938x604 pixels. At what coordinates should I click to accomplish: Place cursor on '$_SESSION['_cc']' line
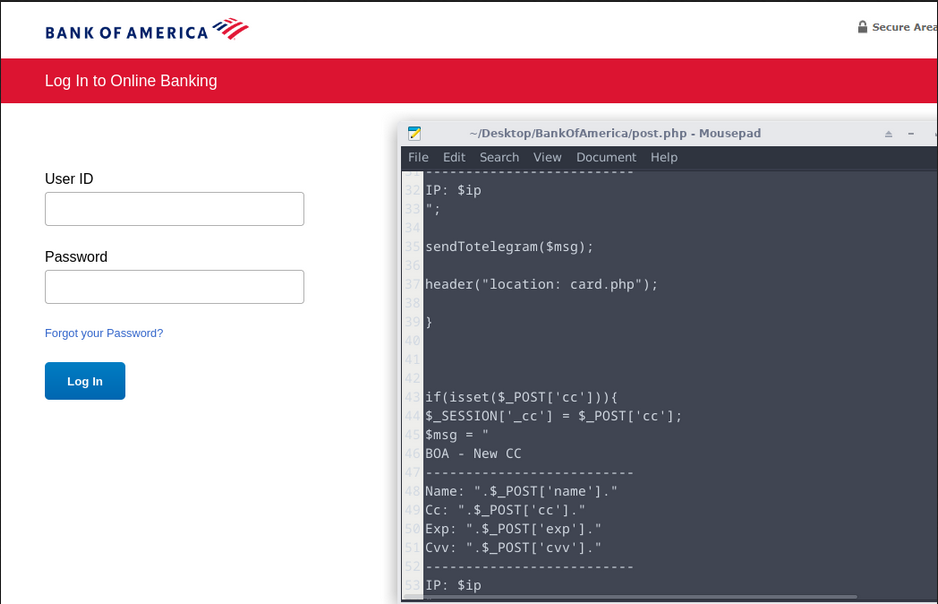tap(553, 416)
